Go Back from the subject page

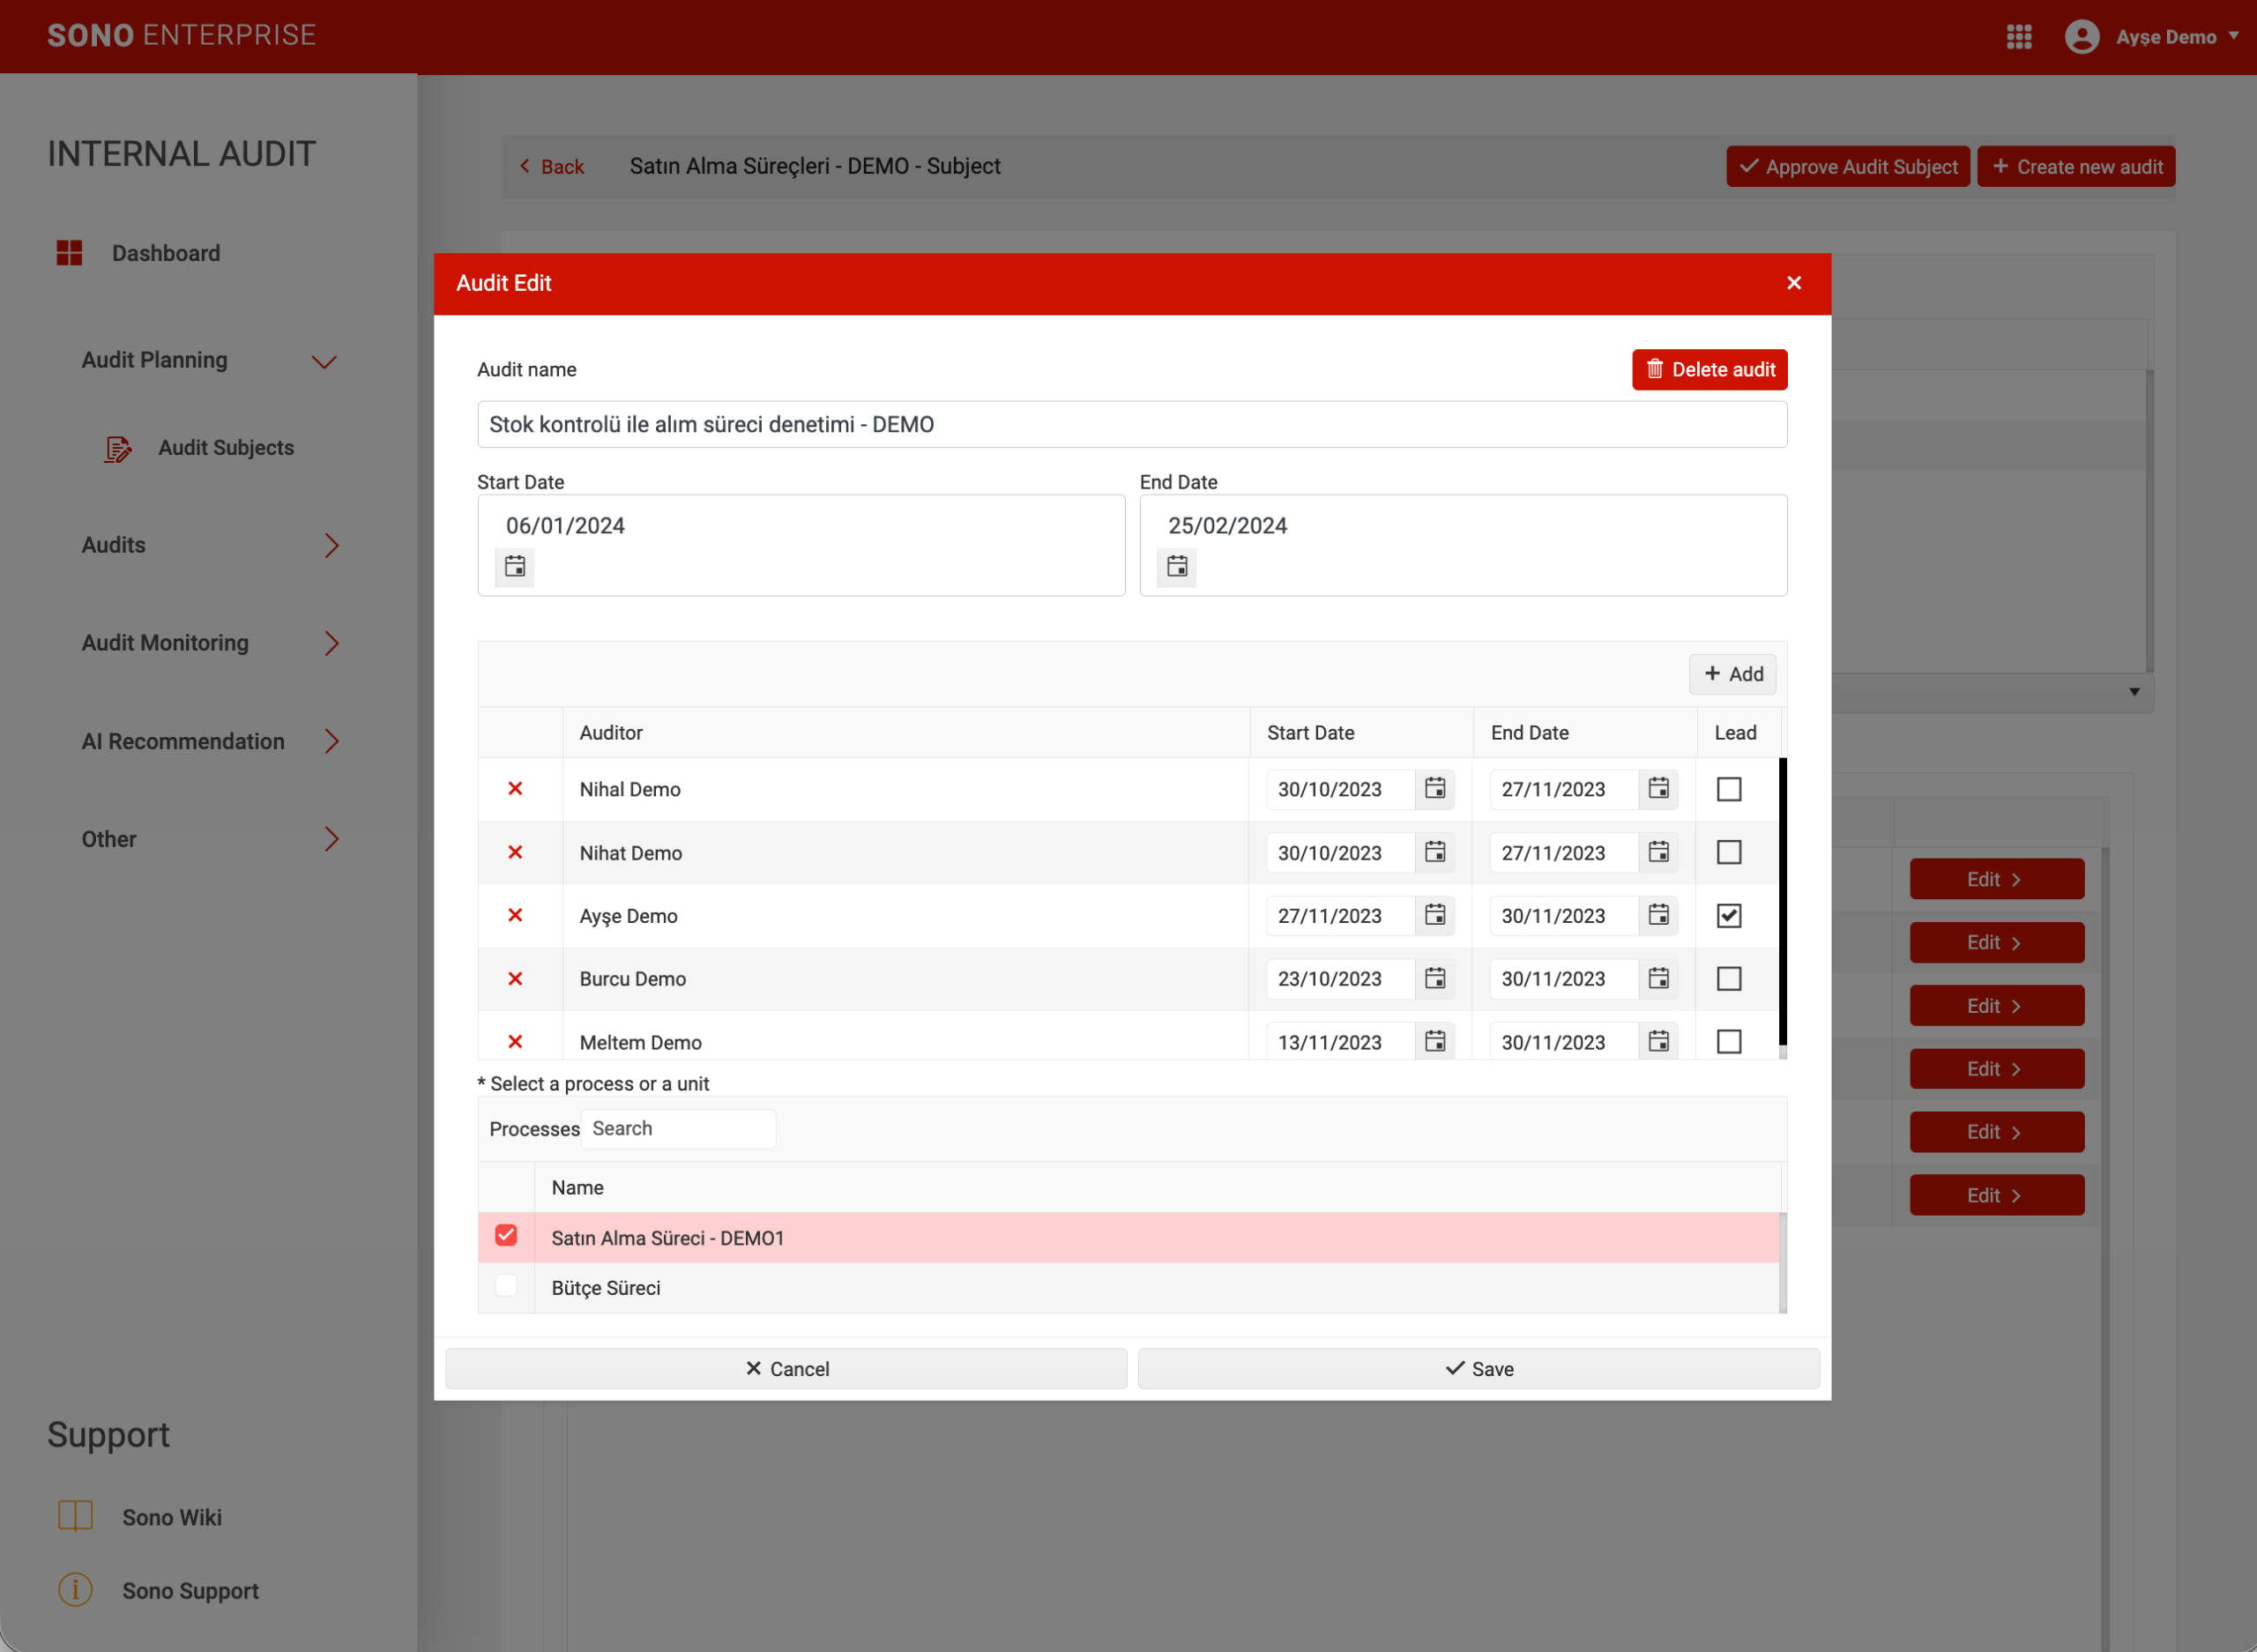click(x=551, y=167)
